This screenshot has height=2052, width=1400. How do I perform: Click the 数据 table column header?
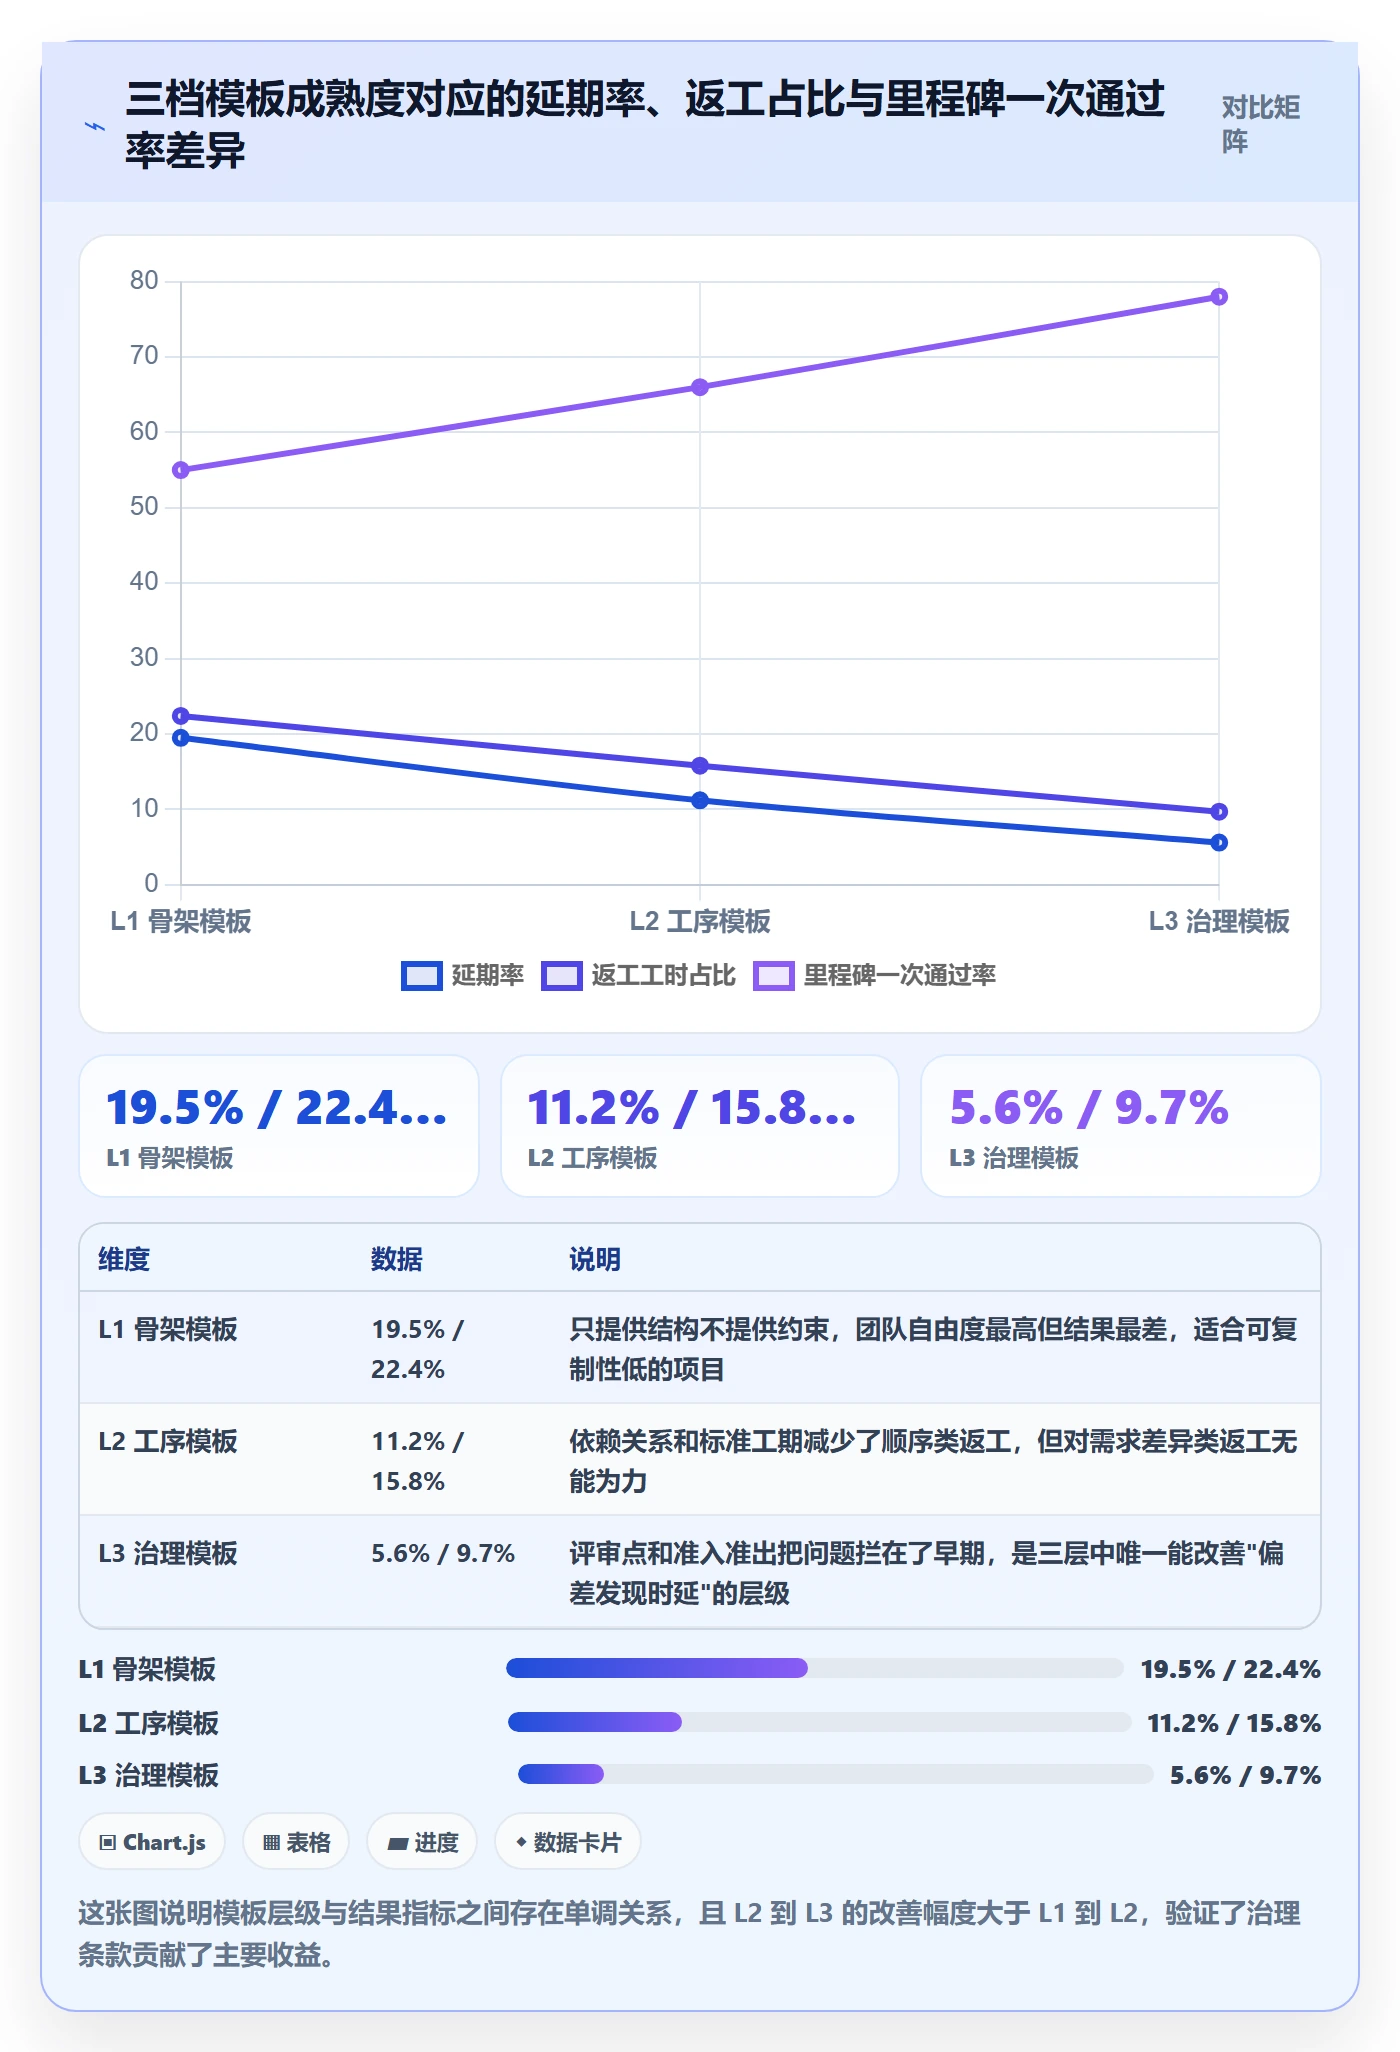397,1259
